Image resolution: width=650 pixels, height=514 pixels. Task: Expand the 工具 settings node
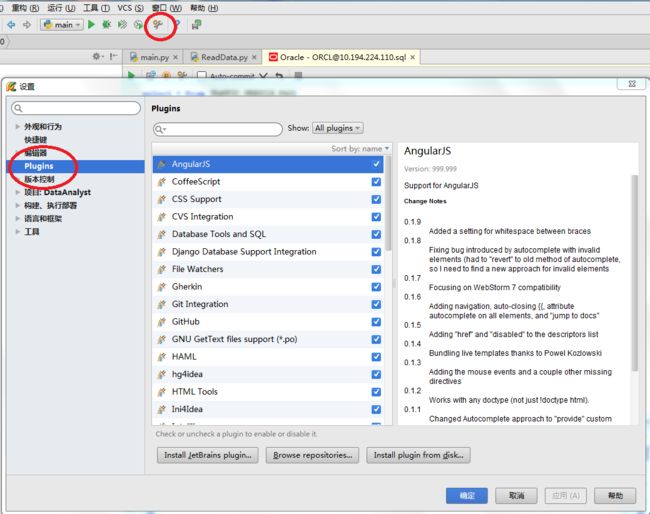(17, 232)
